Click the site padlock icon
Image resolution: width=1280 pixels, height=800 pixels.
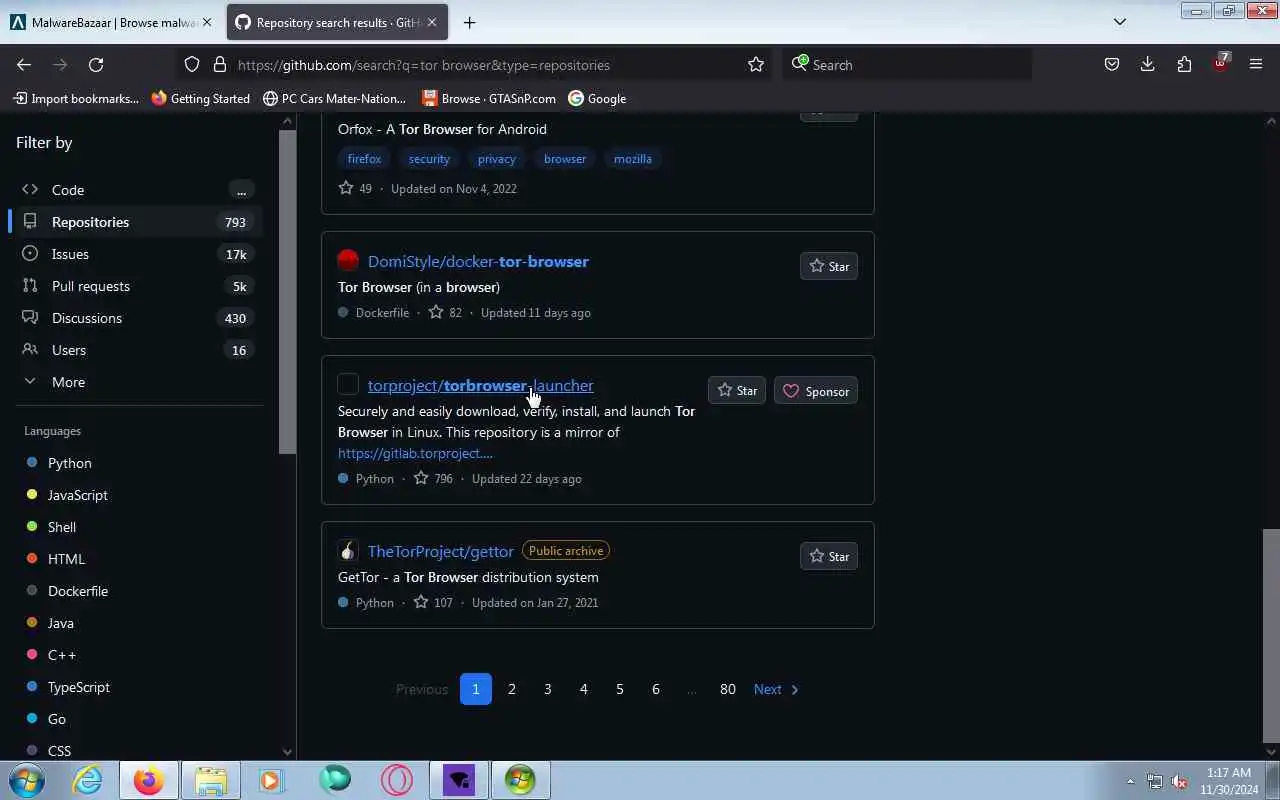220,64
